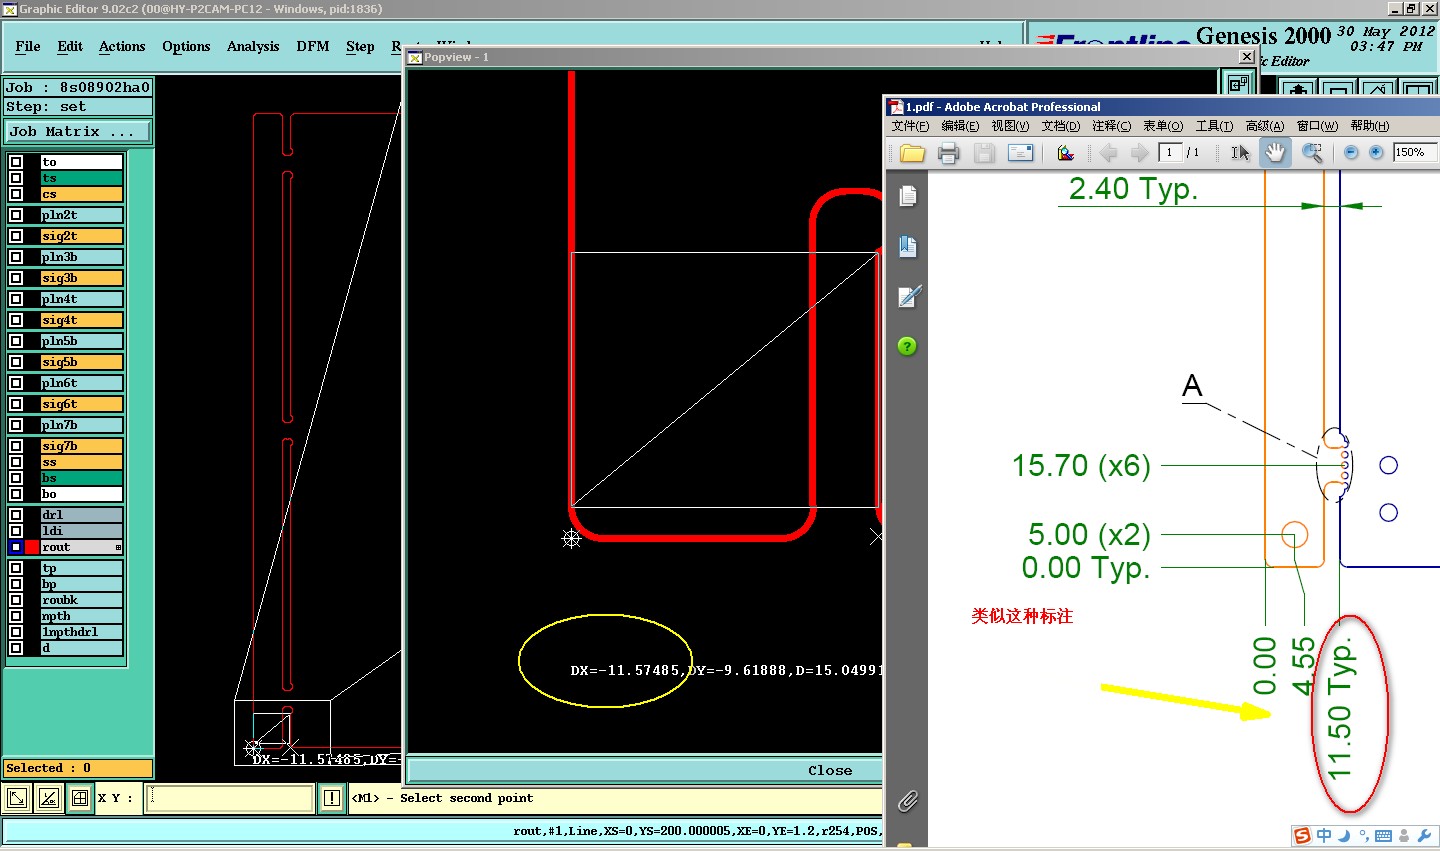Zoom in with plus button in Acrobat
1440x851 pixels.
1376,152
